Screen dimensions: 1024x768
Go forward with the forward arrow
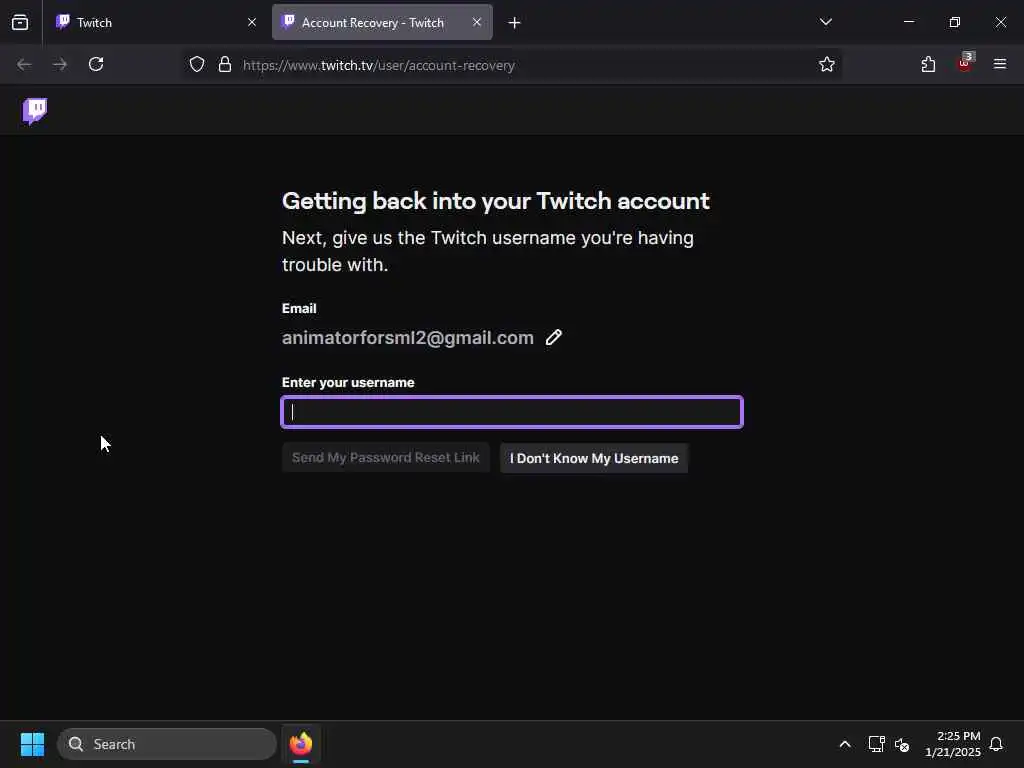[x=60, y=64]
